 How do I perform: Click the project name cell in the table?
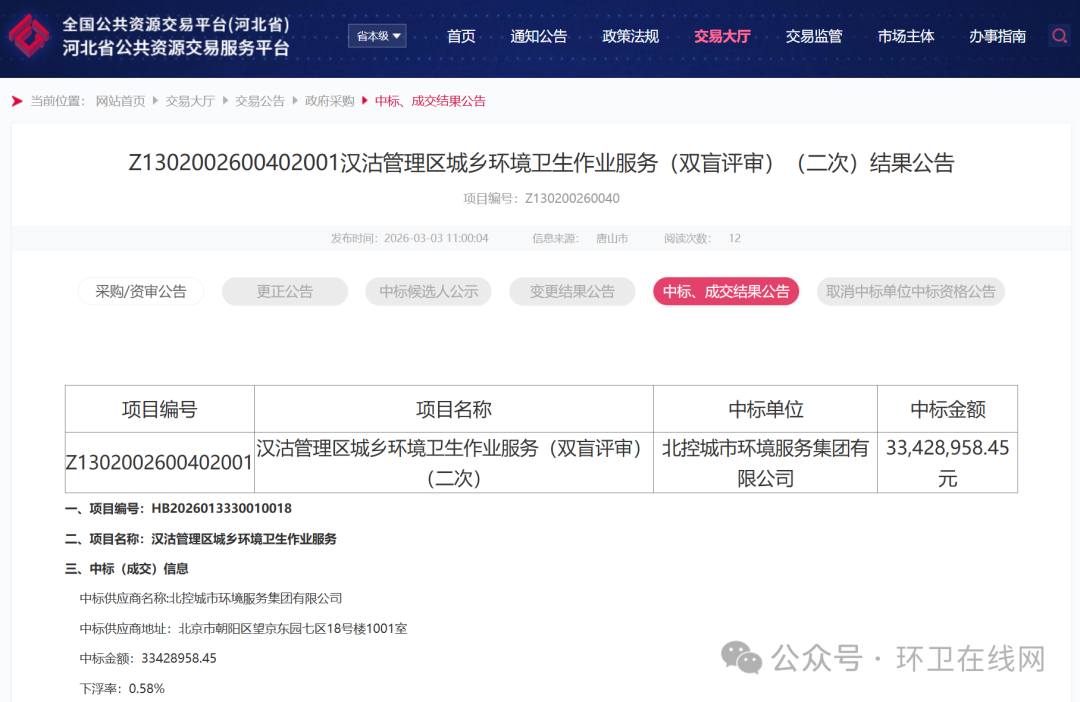tap(454, 463)
